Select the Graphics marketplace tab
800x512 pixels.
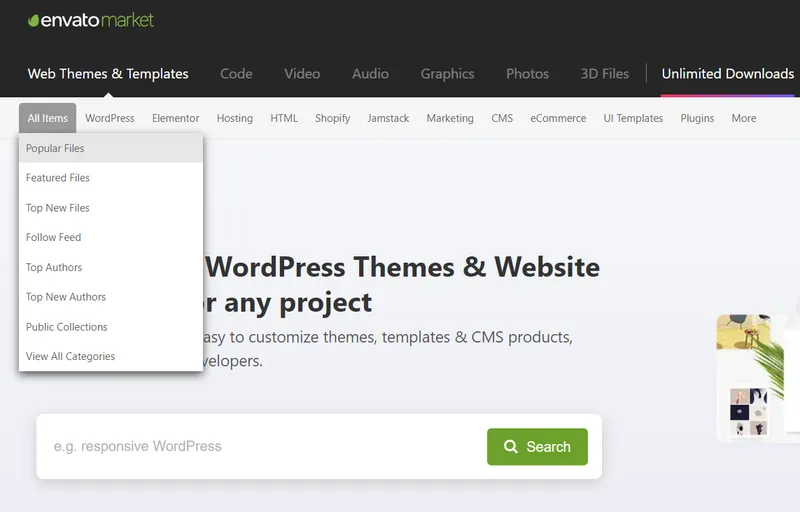[447, 74]
